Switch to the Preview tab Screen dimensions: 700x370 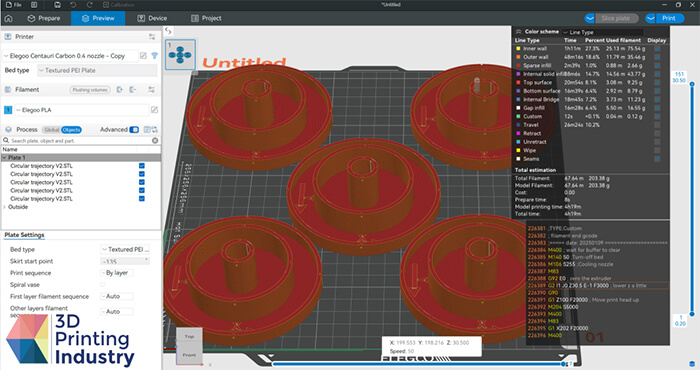[98, 18]
